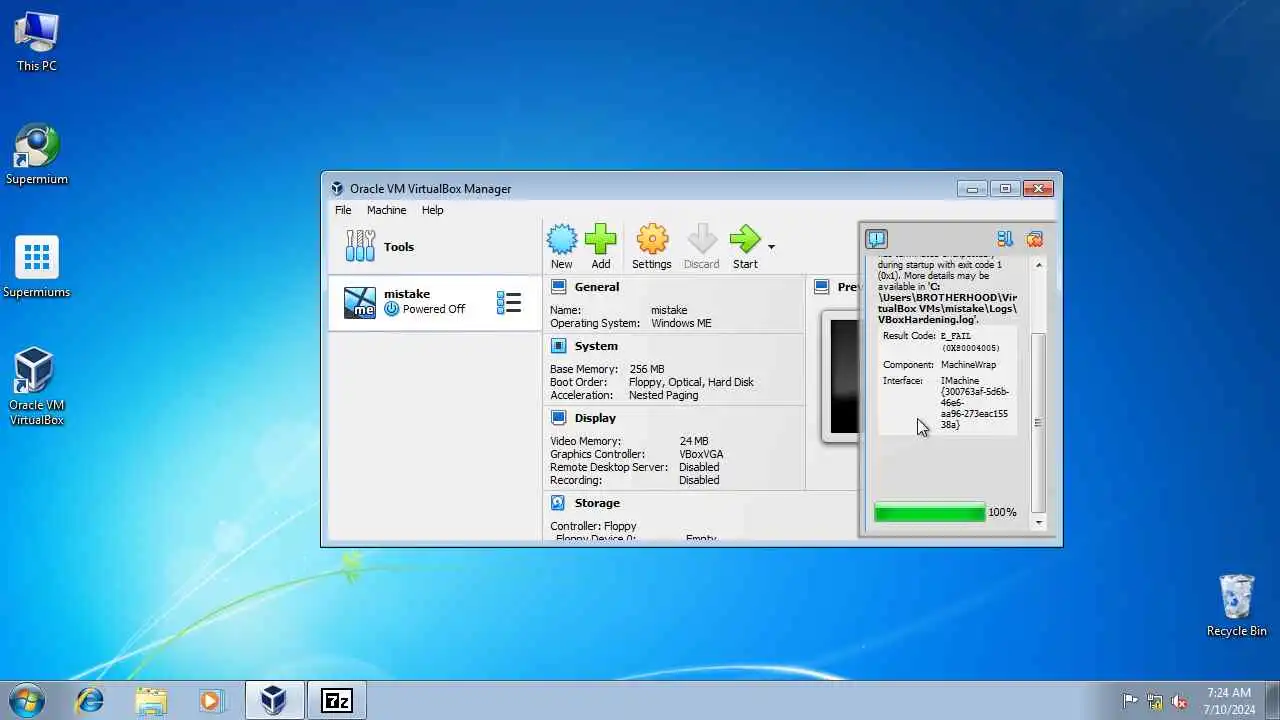Viewport: 1280px width, 720px height.
Task: Click the Storage section header
Action: (x=597, y=503)
